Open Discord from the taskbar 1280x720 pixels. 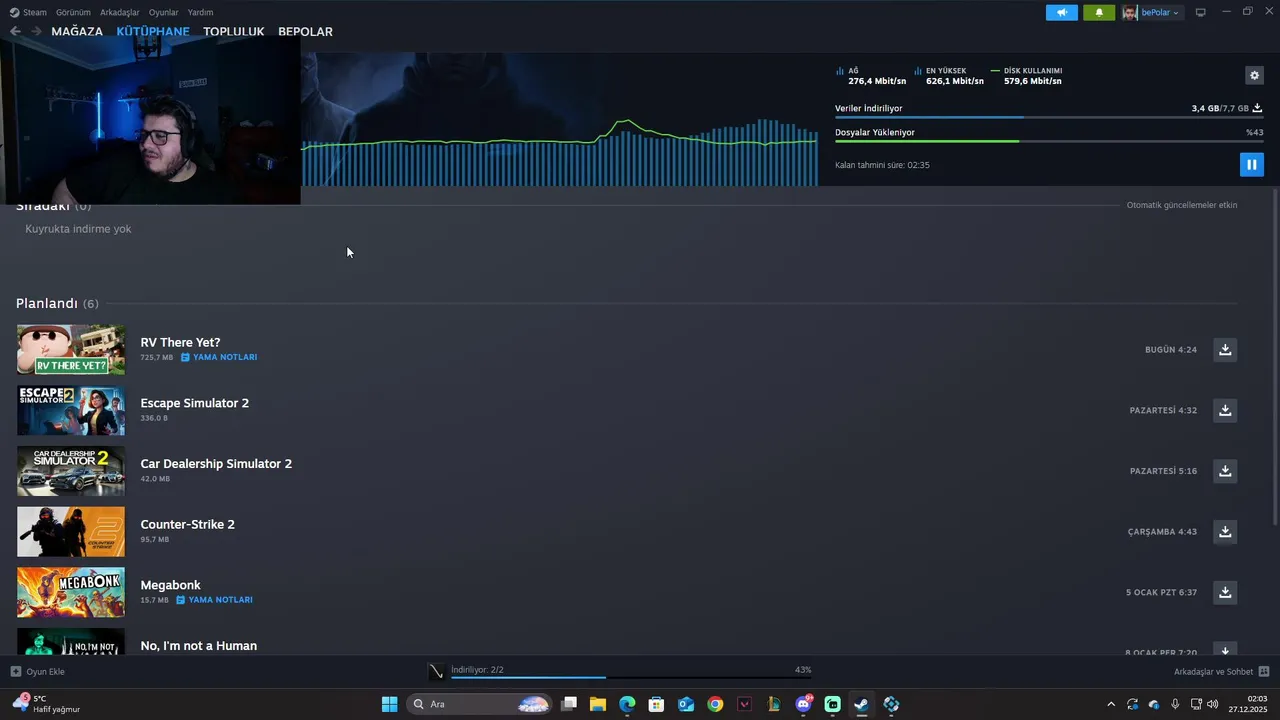click(x=803, y=704)
